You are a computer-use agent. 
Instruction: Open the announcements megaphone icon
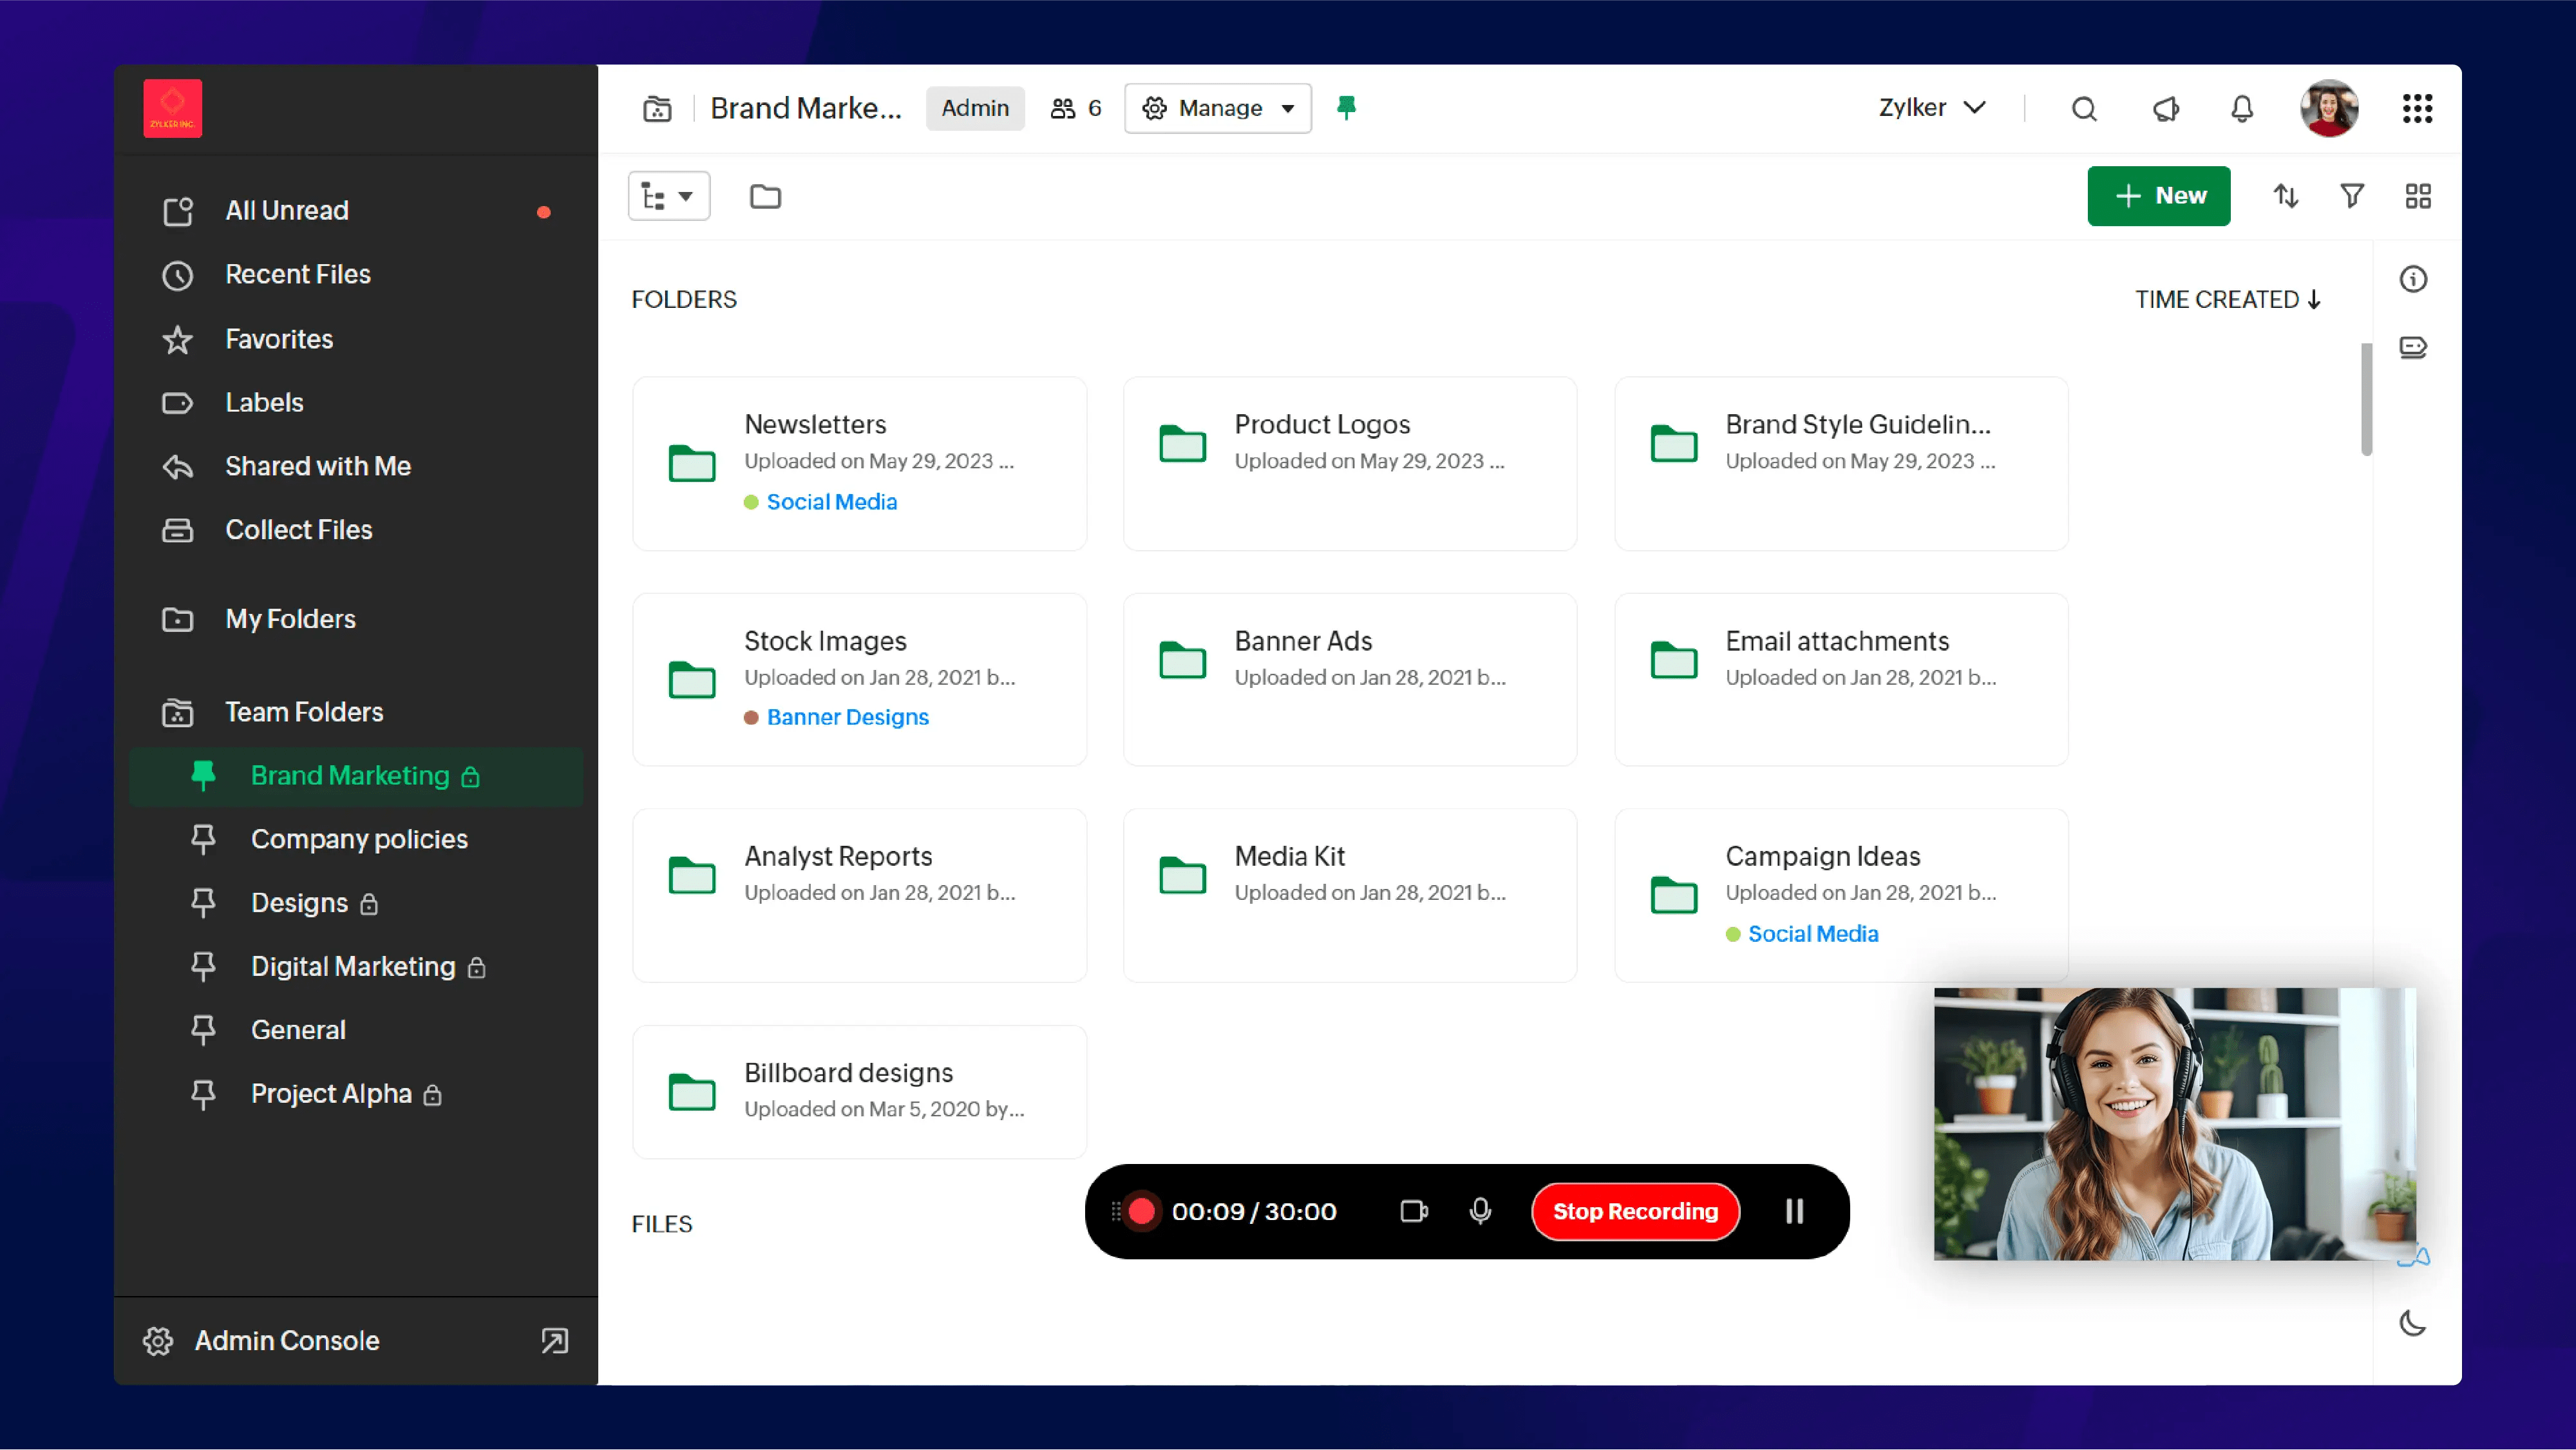tap(2165, 108)
